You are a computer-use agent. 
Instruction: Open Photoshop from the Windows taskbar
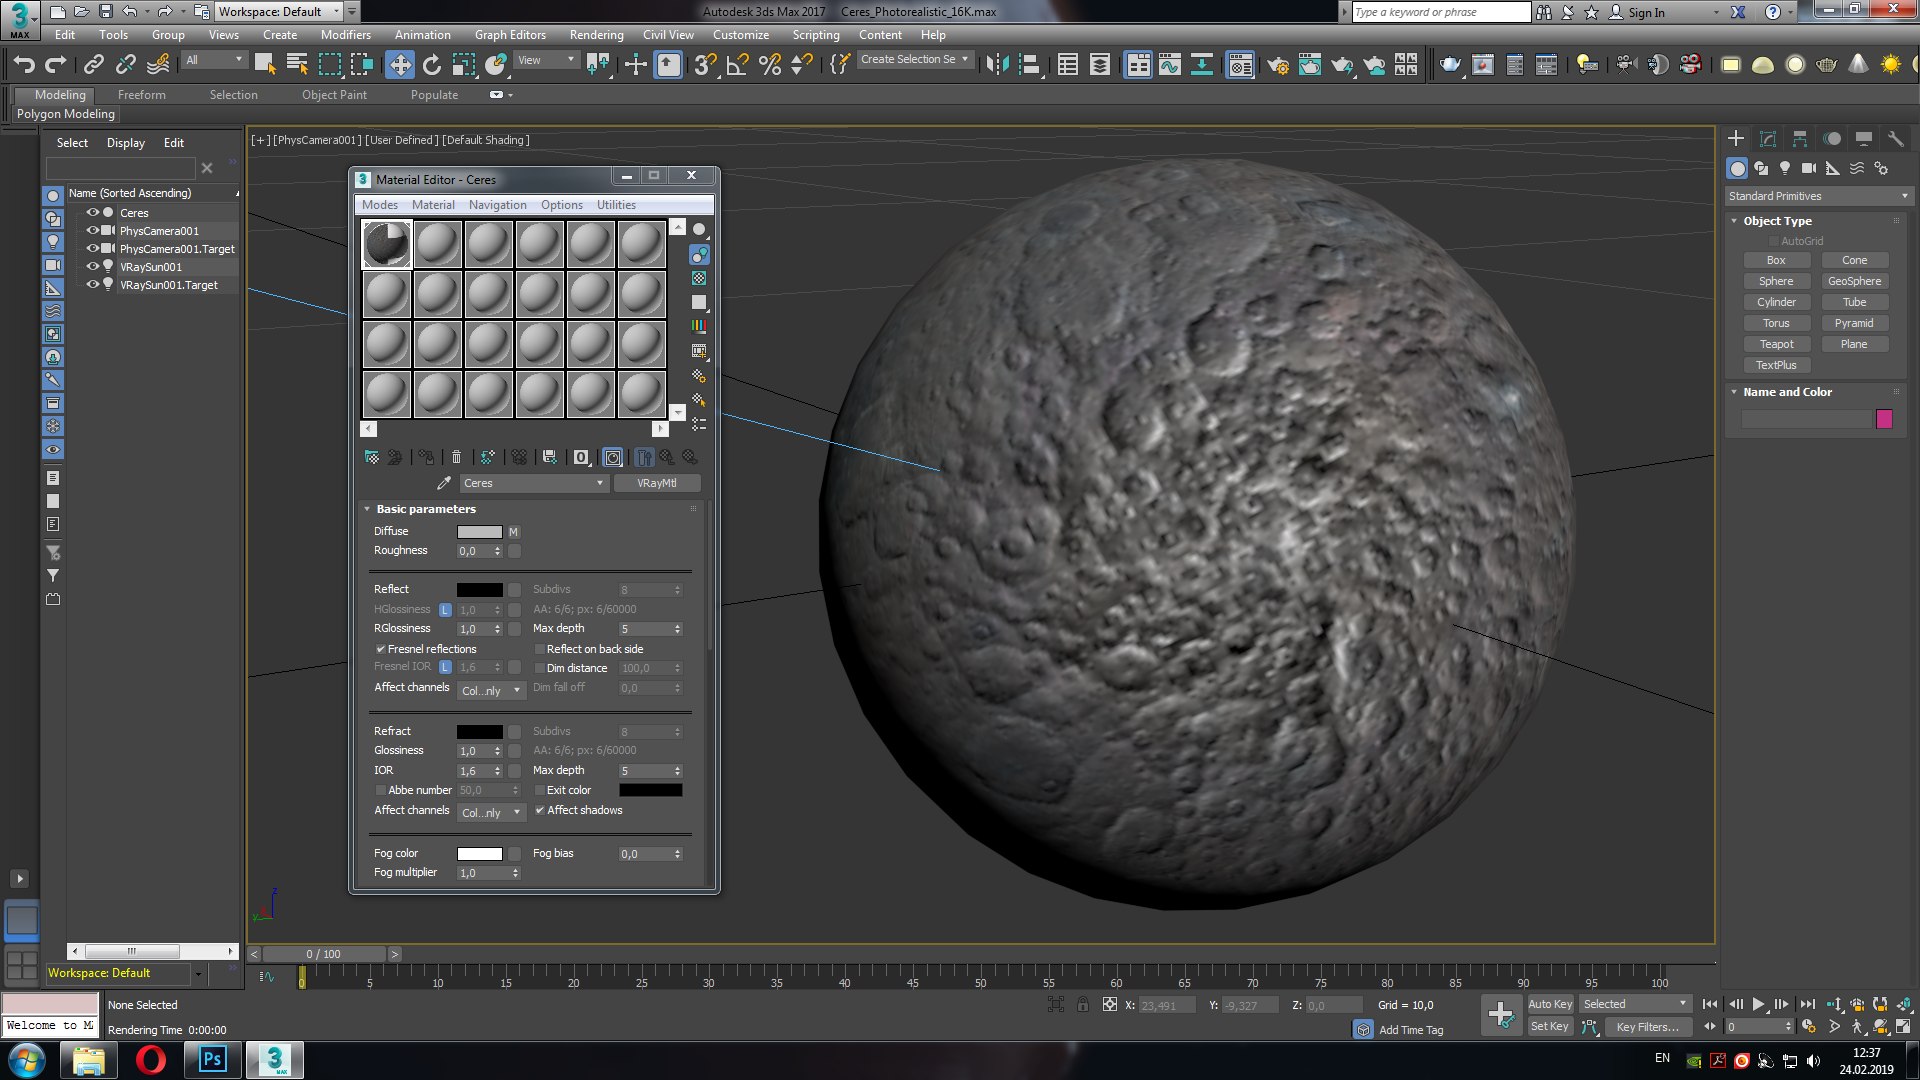pyautogui.click(x=212, y=1059)
